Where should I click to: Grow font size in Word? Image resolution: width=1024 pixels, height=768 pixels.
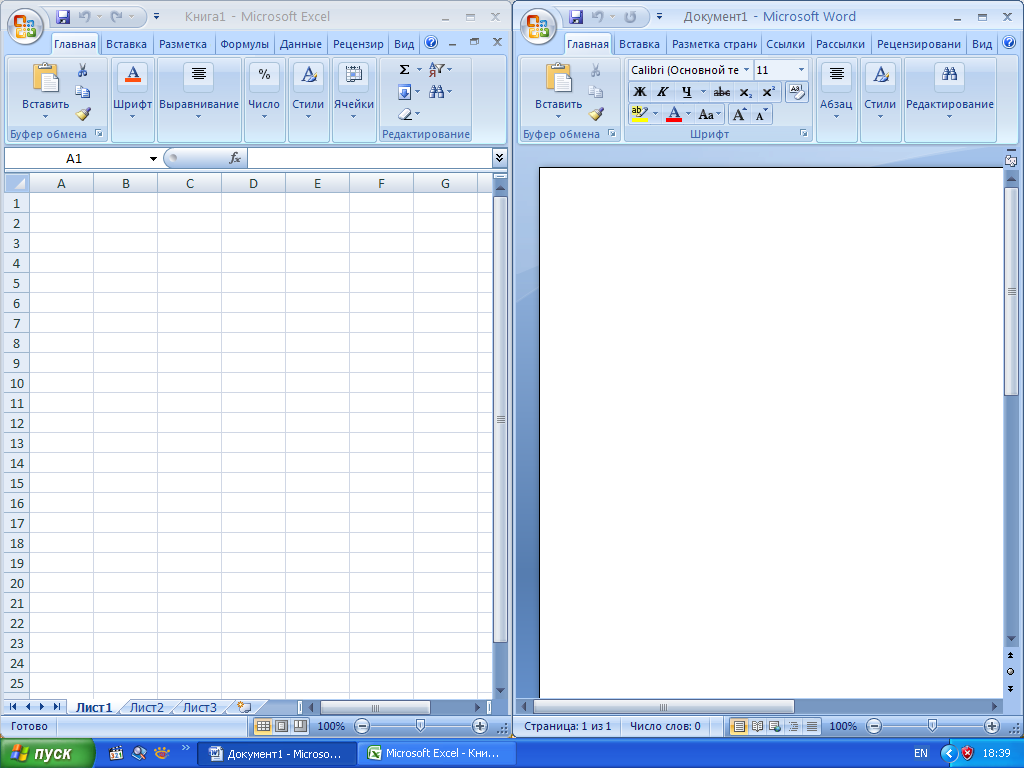point(739,115)
